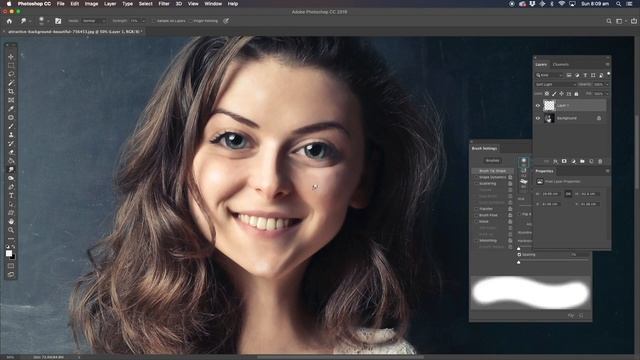Open Spotlight search in macOS menu bar

(619, 4)
